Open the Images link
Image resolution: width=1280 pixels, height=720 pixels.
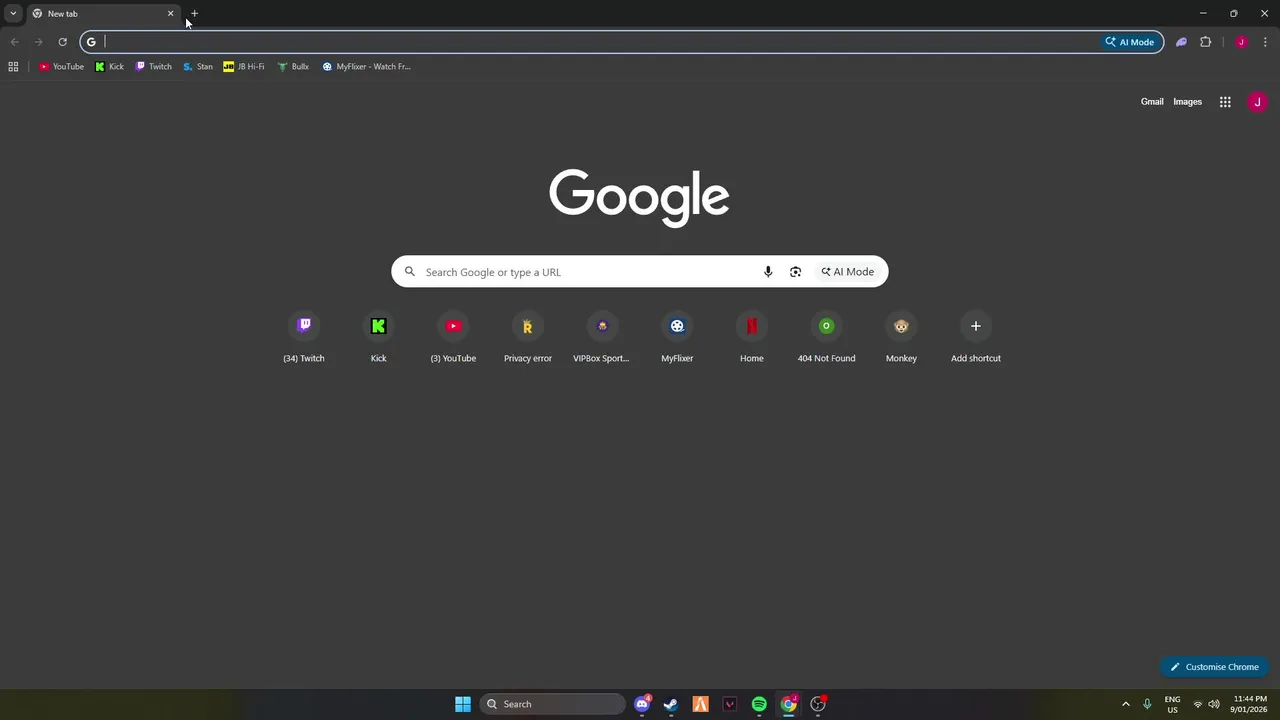[x=1187, y=102]
